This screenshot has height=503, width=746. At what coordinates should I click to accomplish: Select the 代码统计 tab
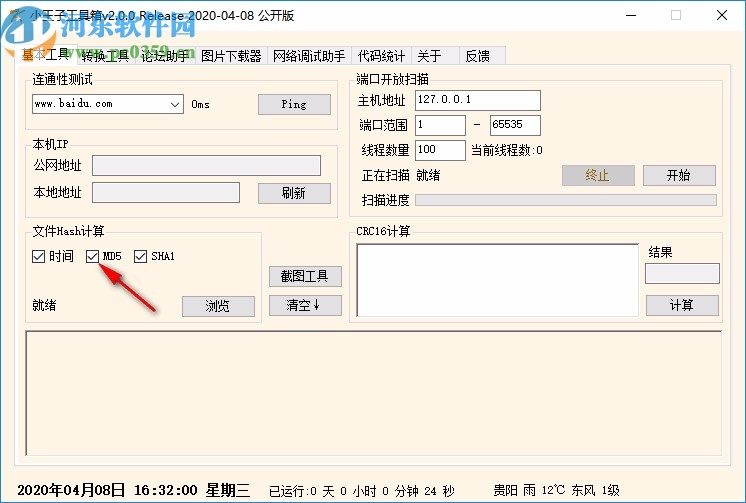[381, 56]
